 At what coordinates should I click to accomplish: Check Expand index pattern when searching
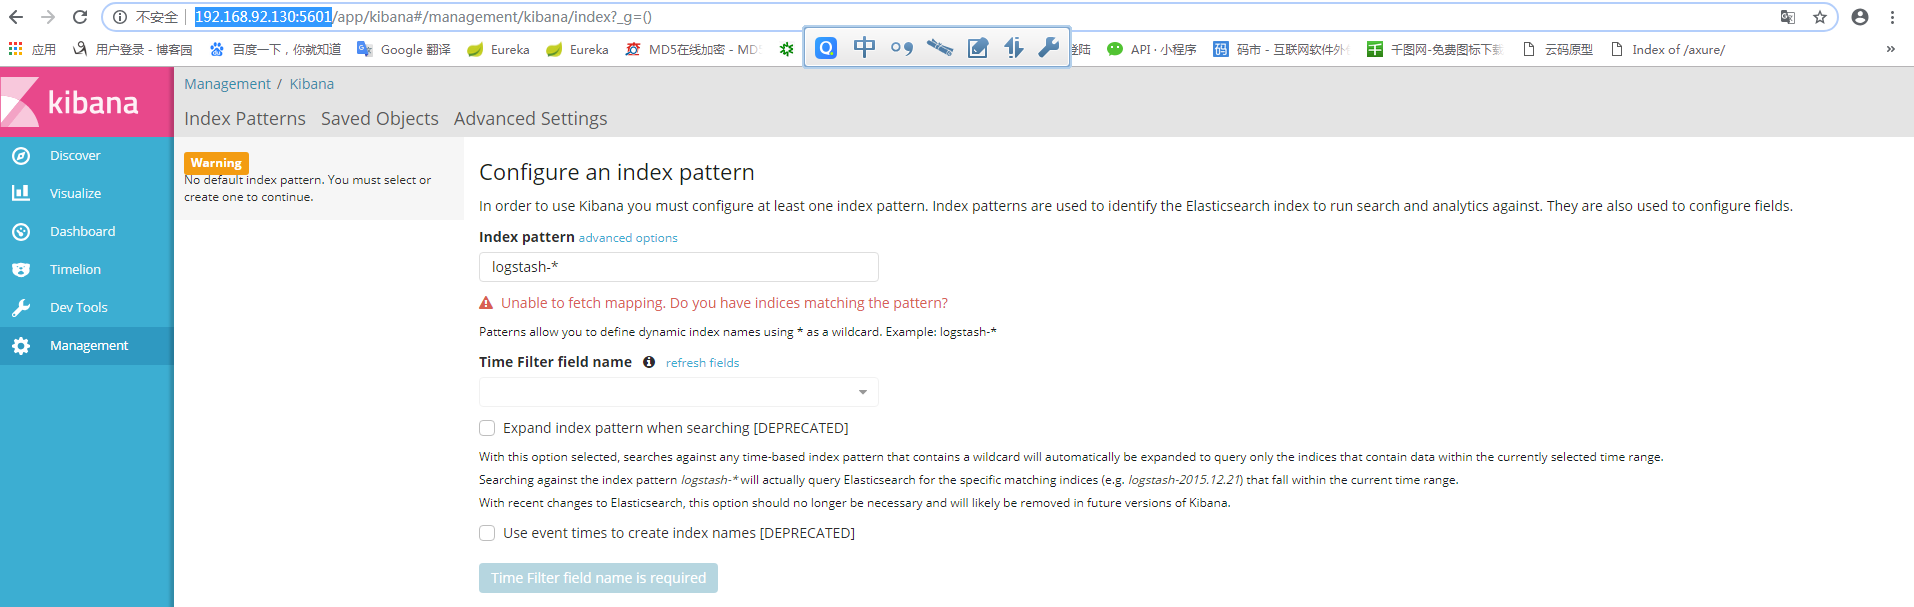click(x=487, y=428)
